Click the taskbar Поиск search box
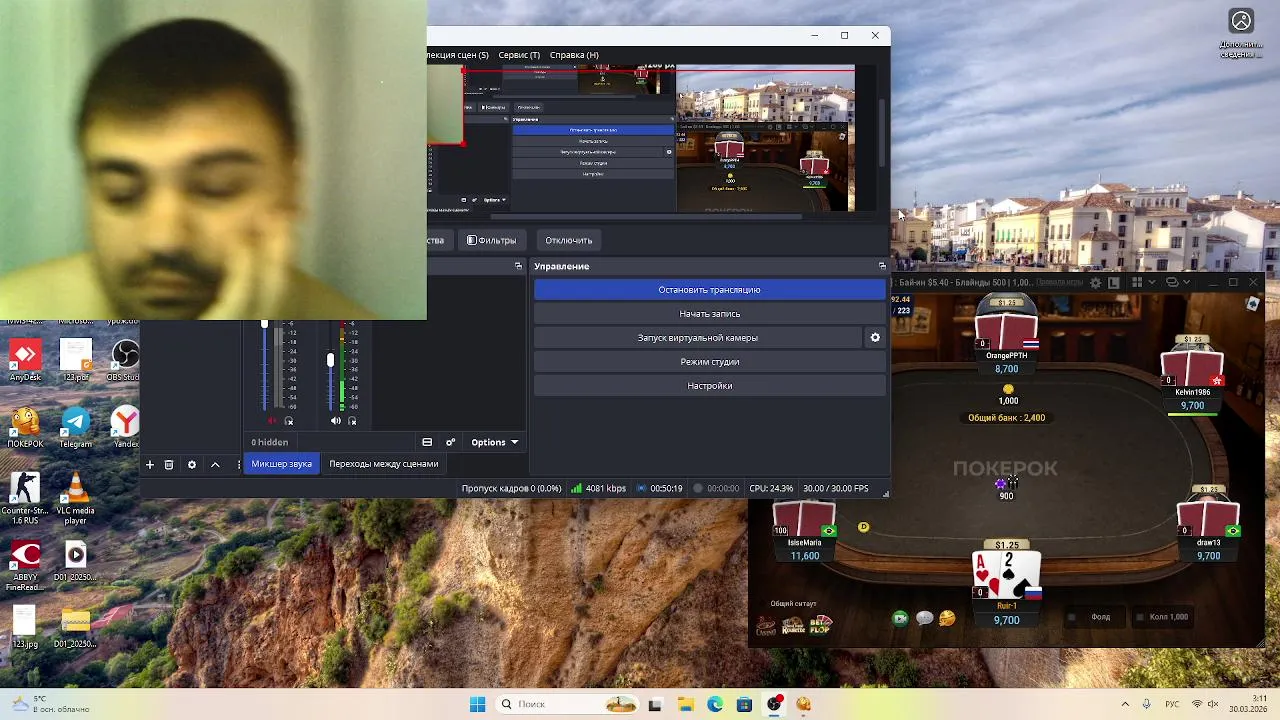Viewport: 1280px width, 720px height. click(568, 704)
